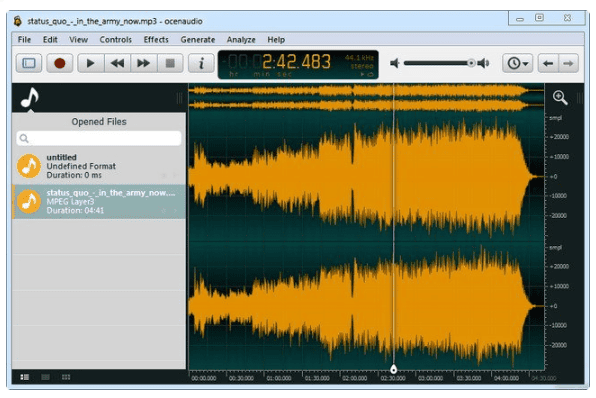Open the File menu

(24, 40)
